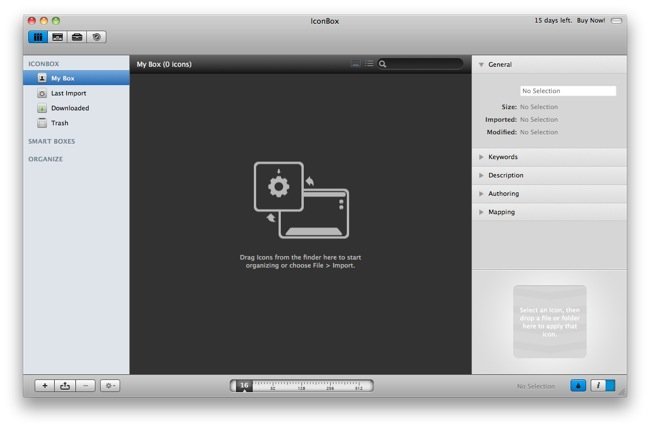650x429 pixels.
Task: Expand the Keywords section
Action: tap(481, 157)
